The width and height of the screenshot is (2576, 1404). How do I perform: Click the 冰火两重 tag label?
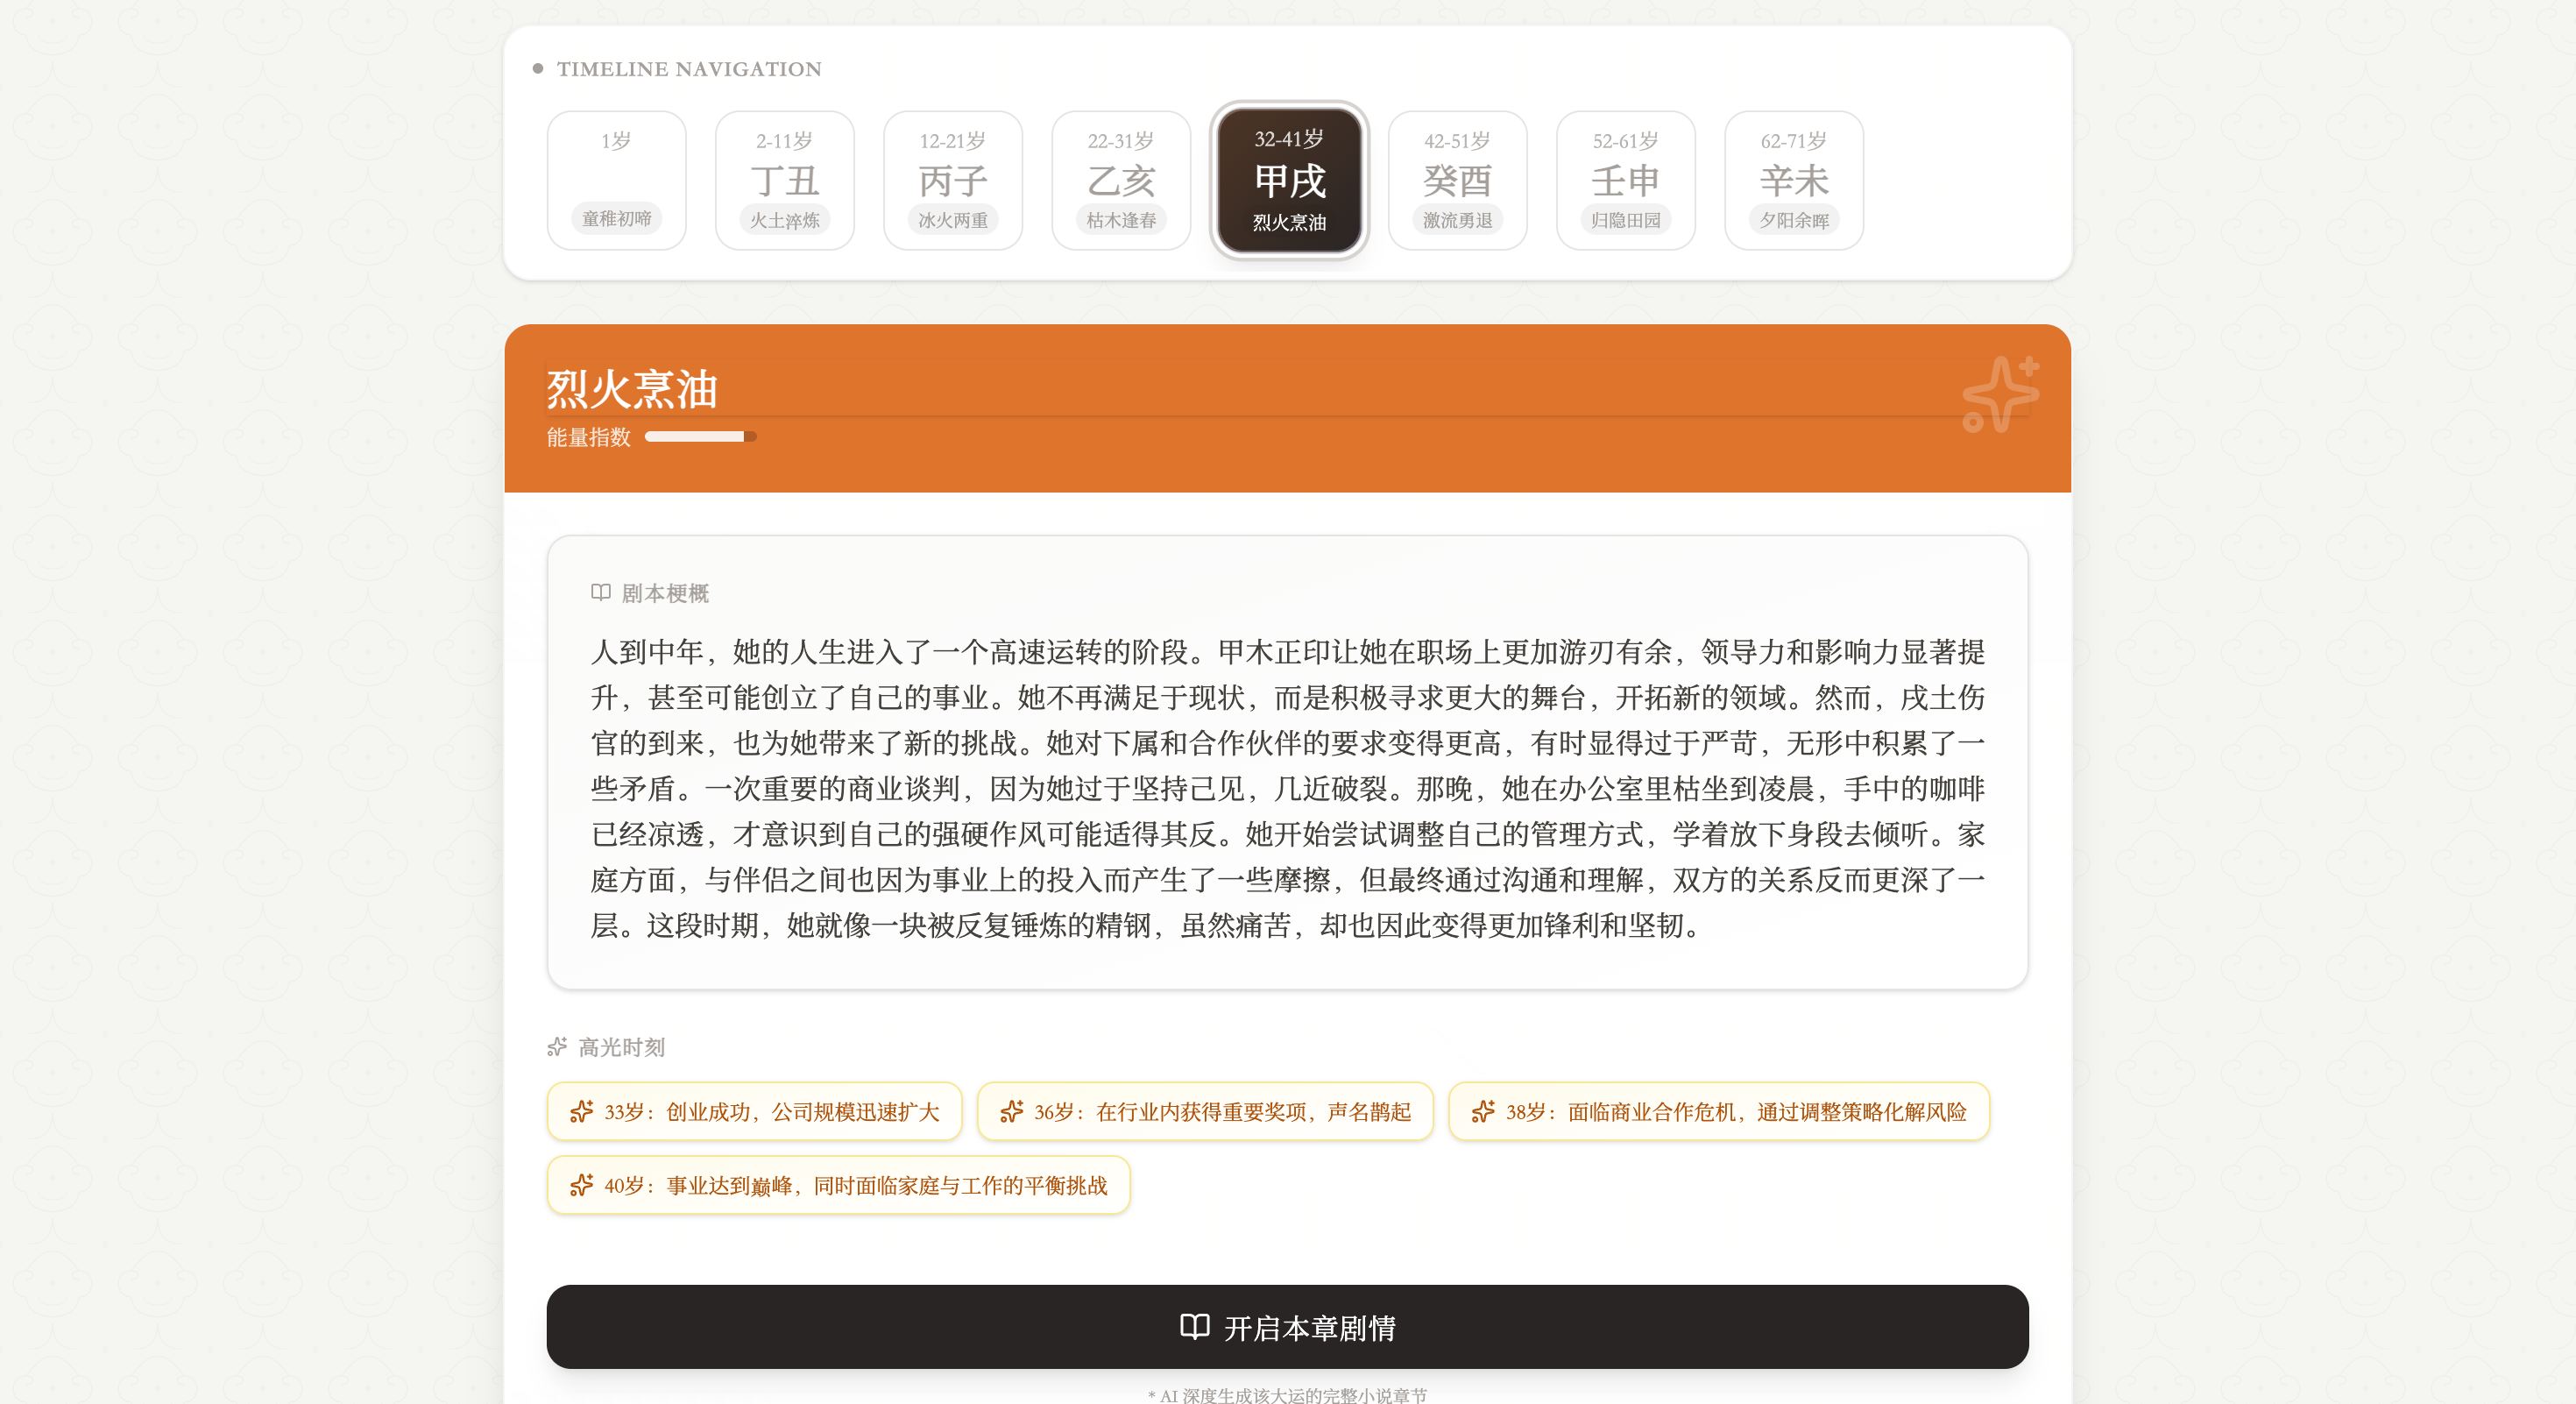pos(952,220)
